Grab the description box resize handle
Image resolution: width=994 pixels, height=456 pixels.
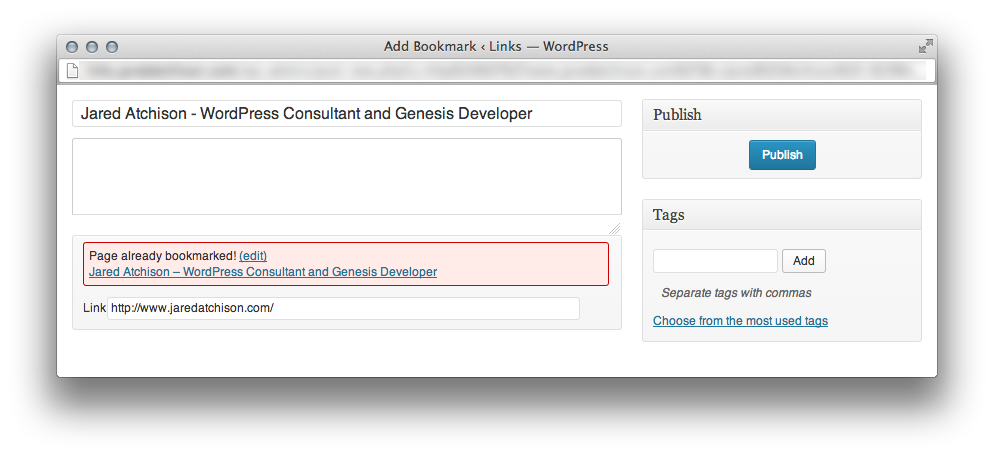pyautogui.click(x=615, y=228)
